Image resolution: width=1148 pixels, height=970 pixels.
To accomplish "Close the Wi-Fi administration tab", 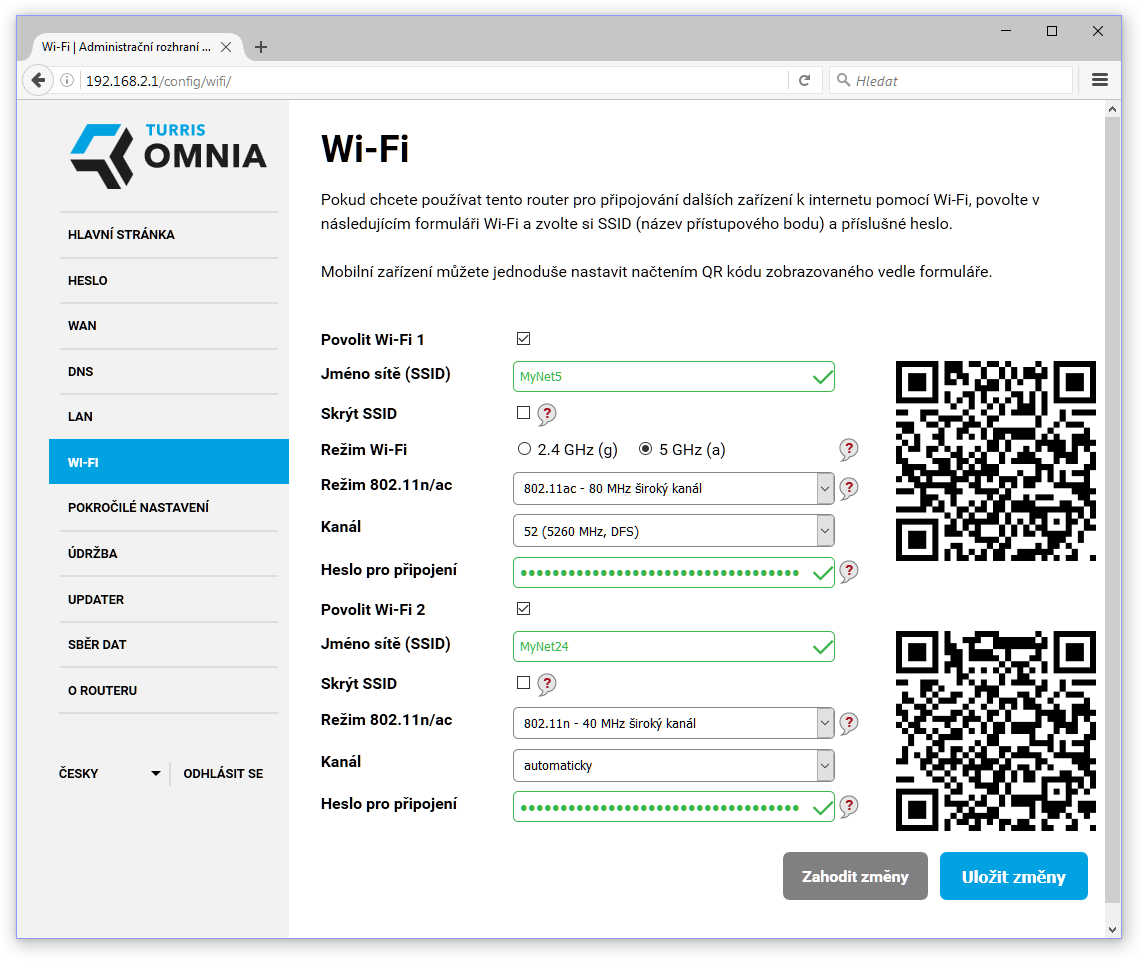I will [226, 47].
